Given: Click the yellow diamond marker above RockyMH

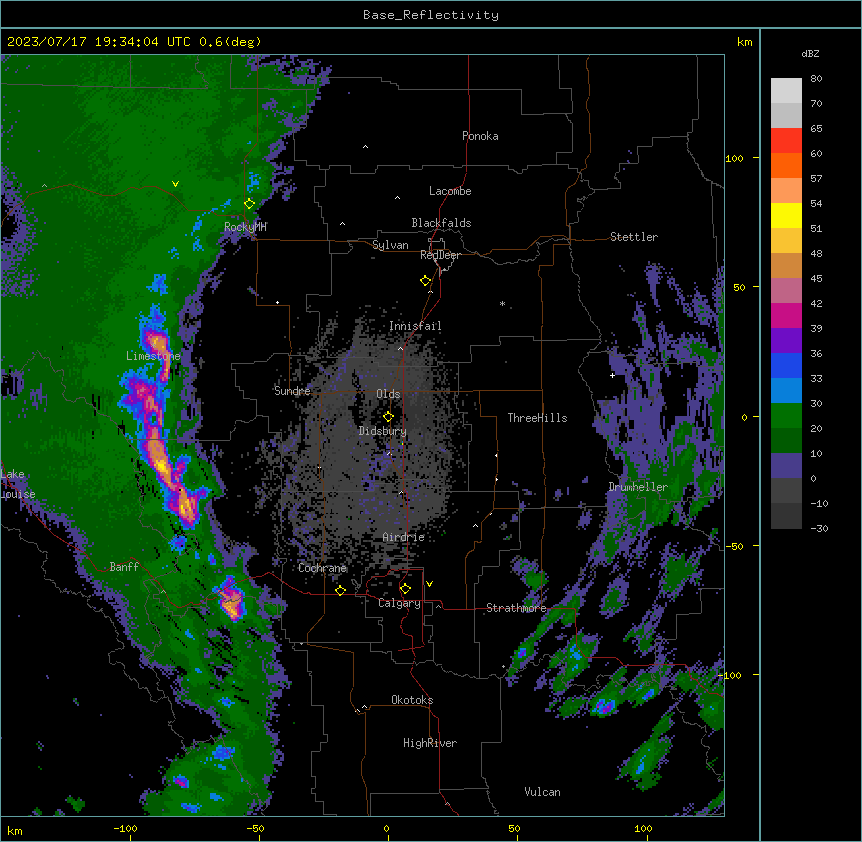Looking at the screenshot, I should pyautogui.click(x=250, y=203).
